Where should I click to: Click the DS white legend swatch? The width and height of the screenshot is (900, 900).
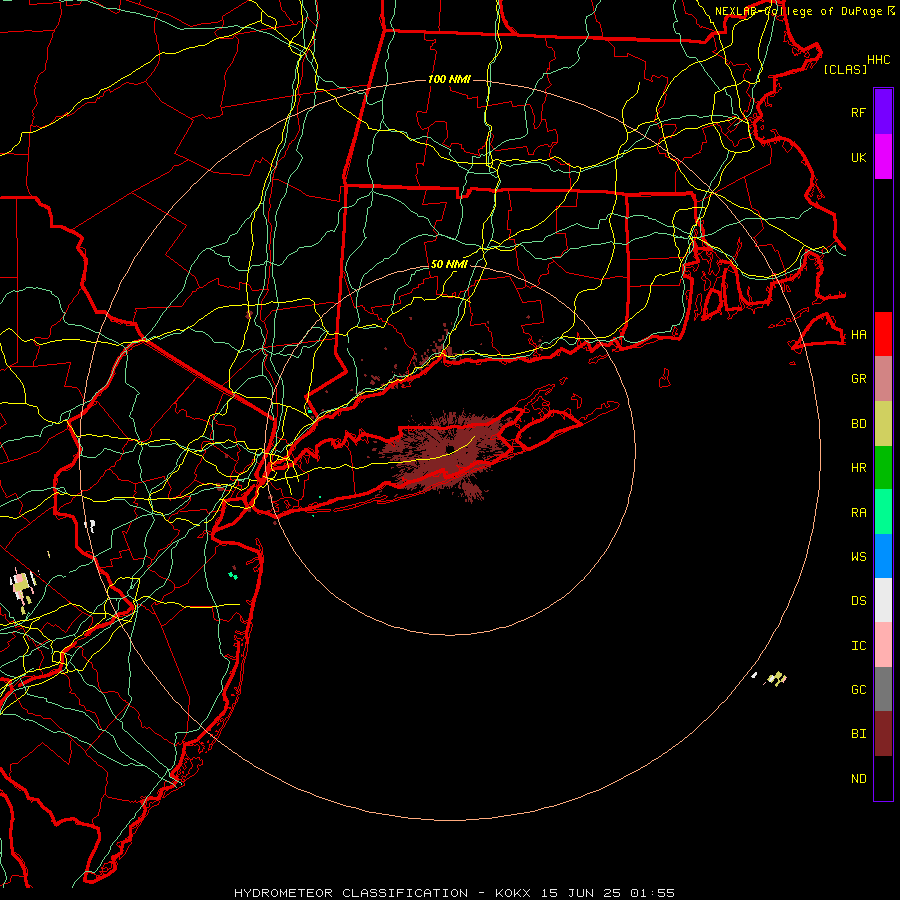tap(883, 600)
